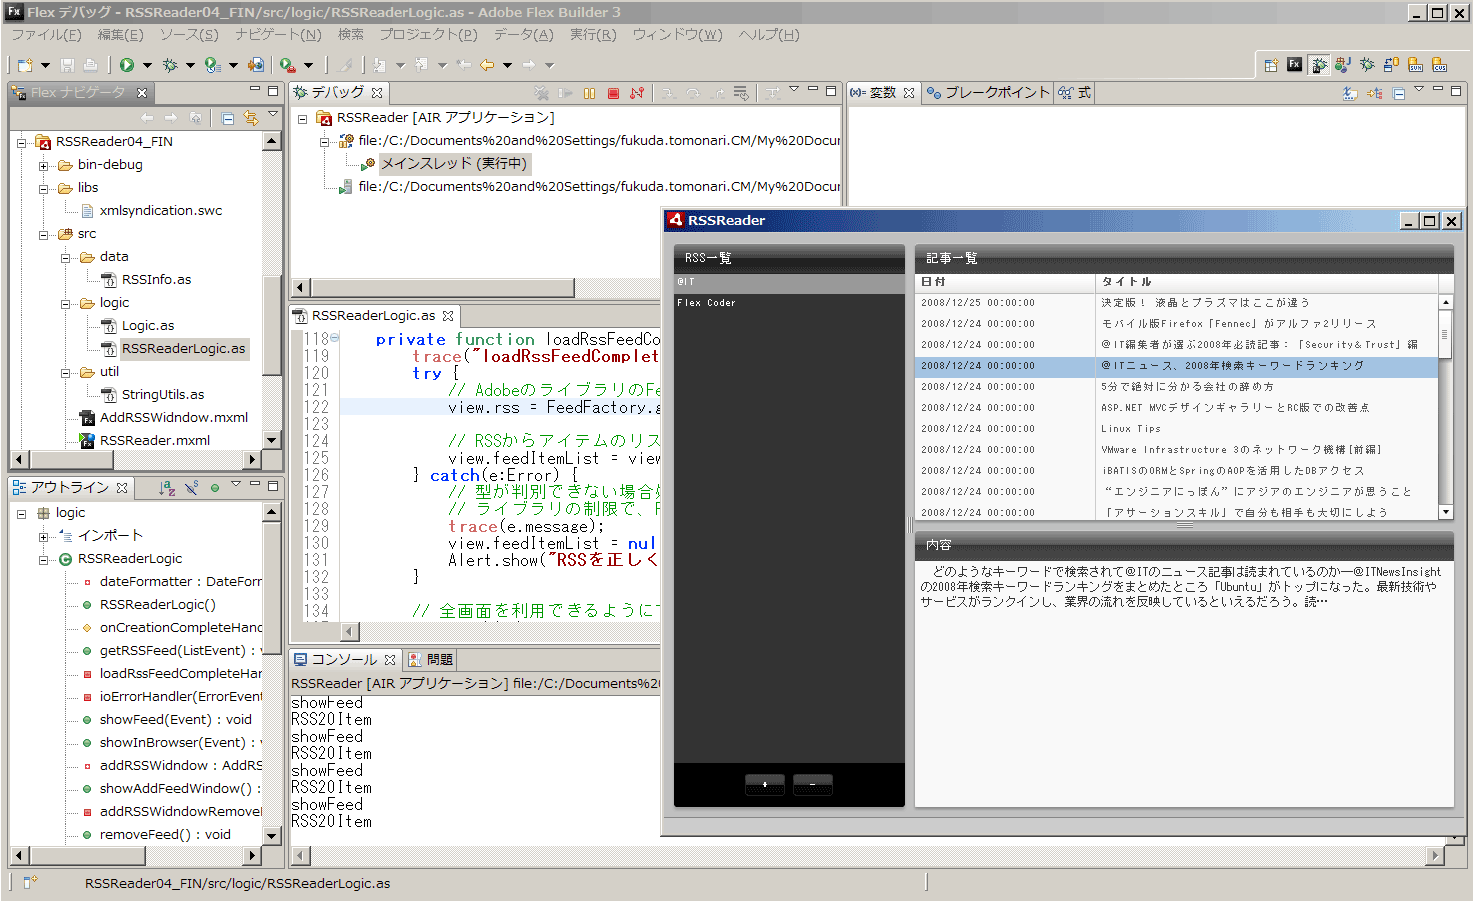
Task: Click Link with Editor icon in Flex Navigator
Action: [250, 118]
